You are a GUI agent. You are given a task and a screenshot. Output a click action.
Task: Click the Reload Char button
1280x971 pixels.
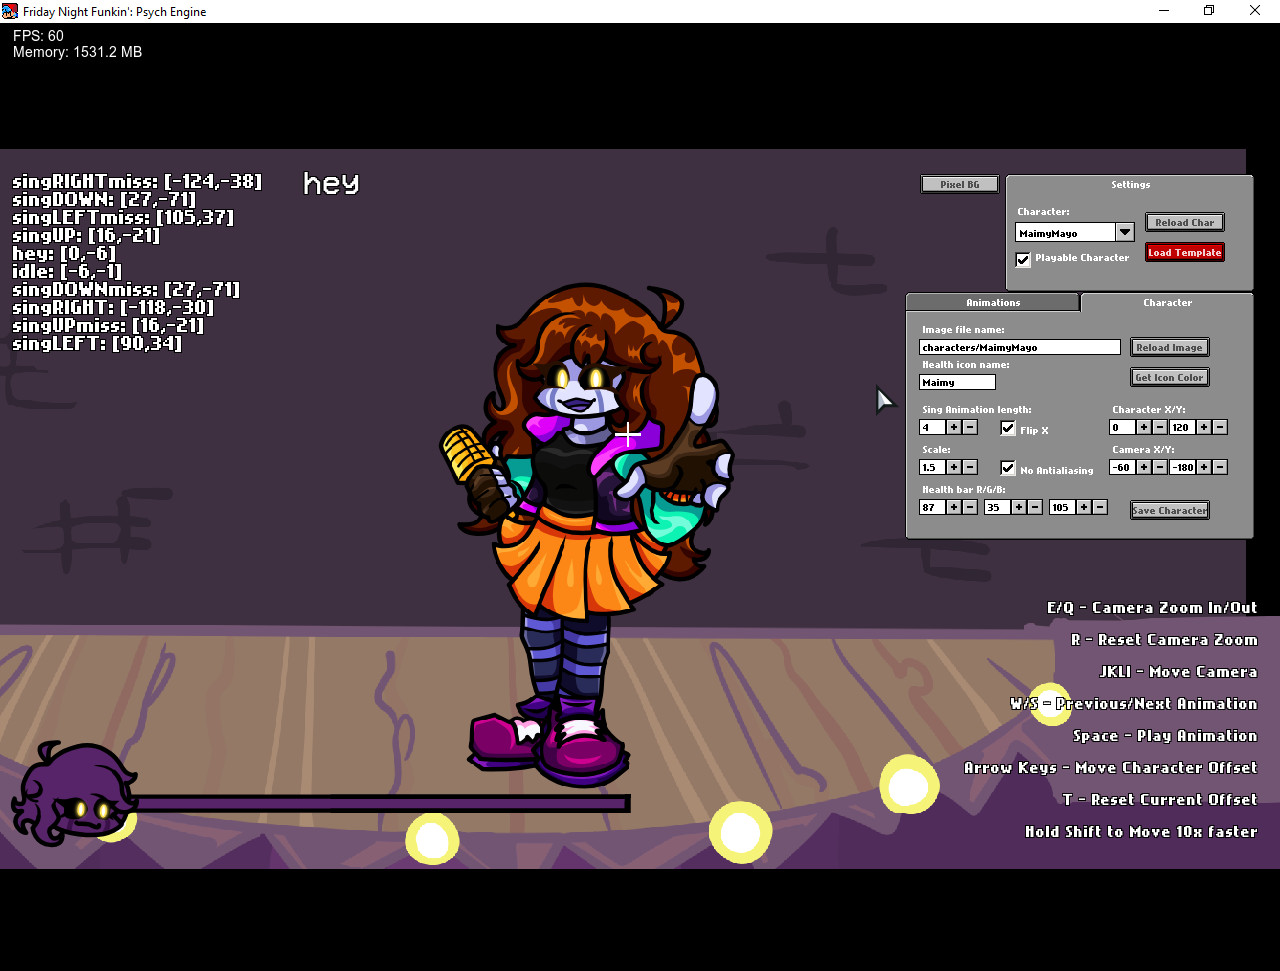[1185, 222]
